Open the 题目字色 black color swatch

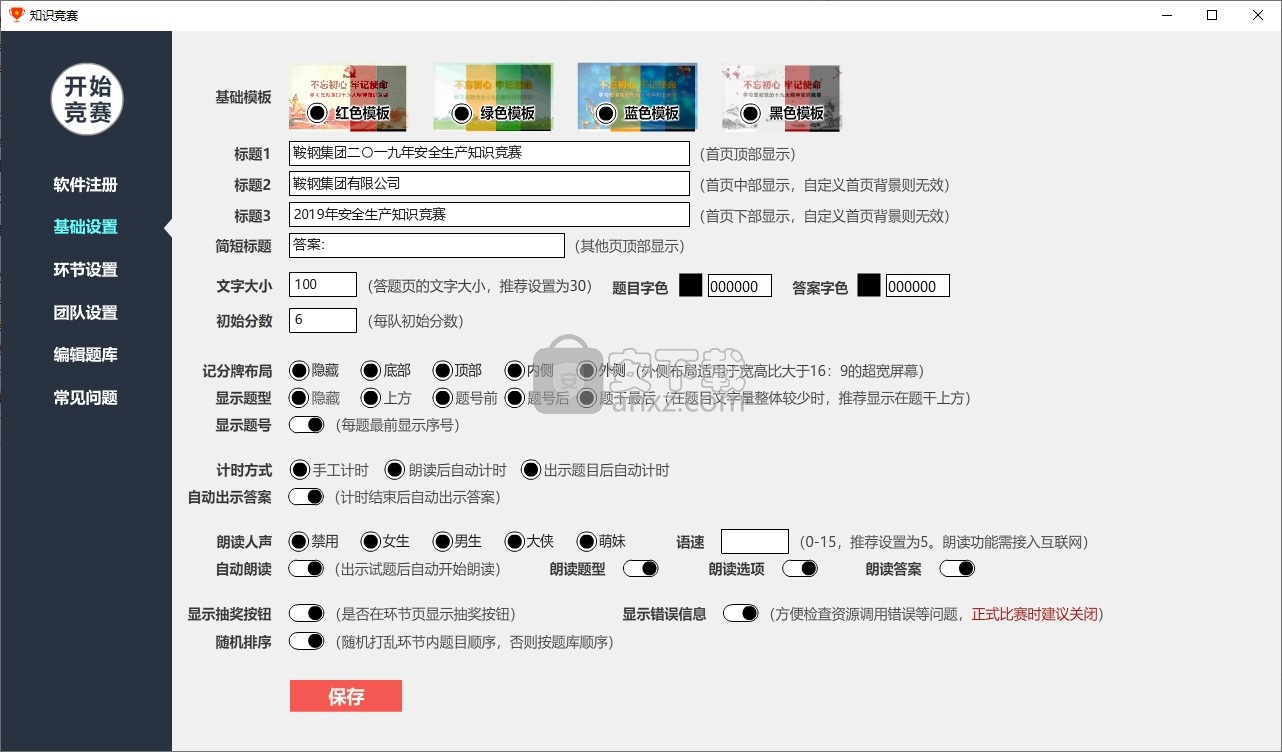click(690, 285)
